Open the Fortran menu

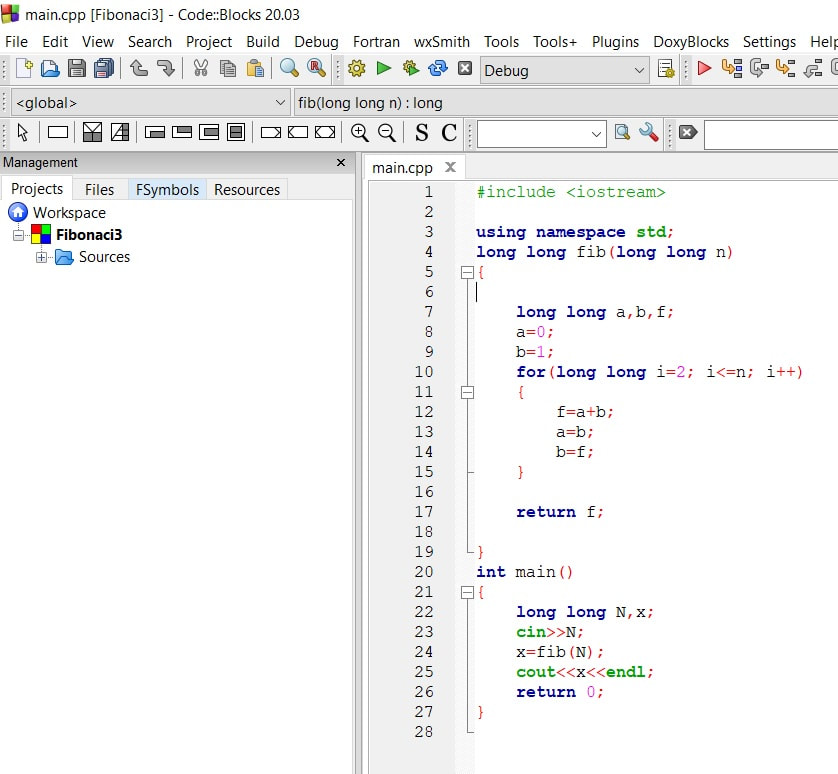point(376,42)
